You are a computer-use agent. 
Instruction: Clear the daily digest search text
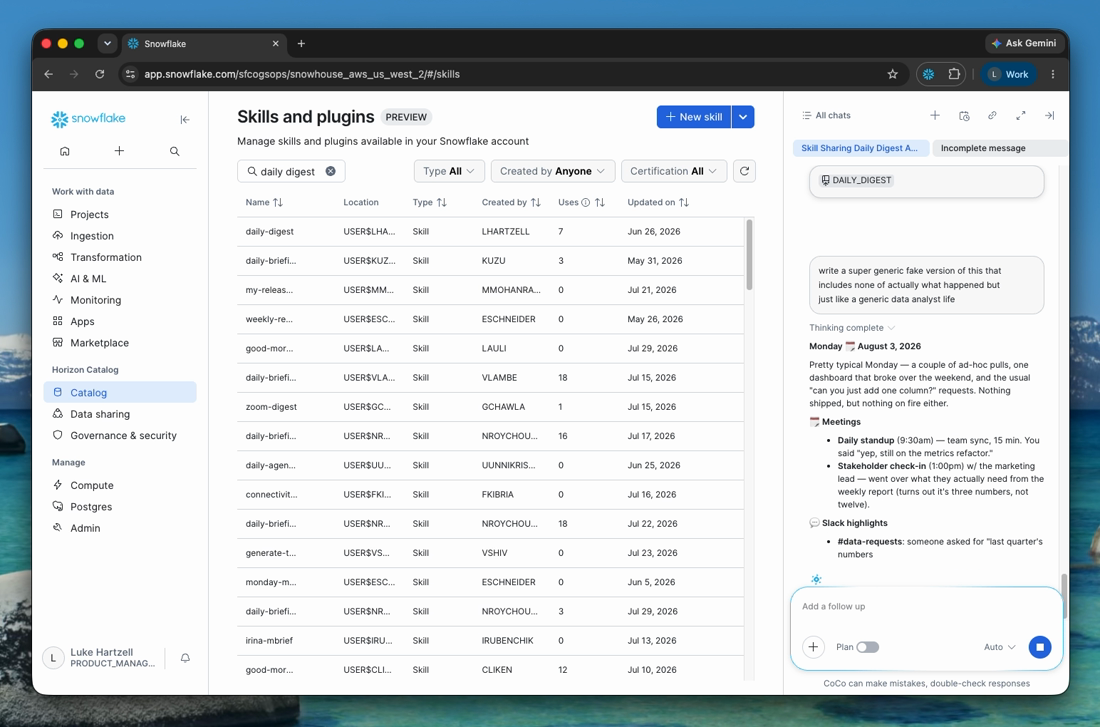(330, 171)
